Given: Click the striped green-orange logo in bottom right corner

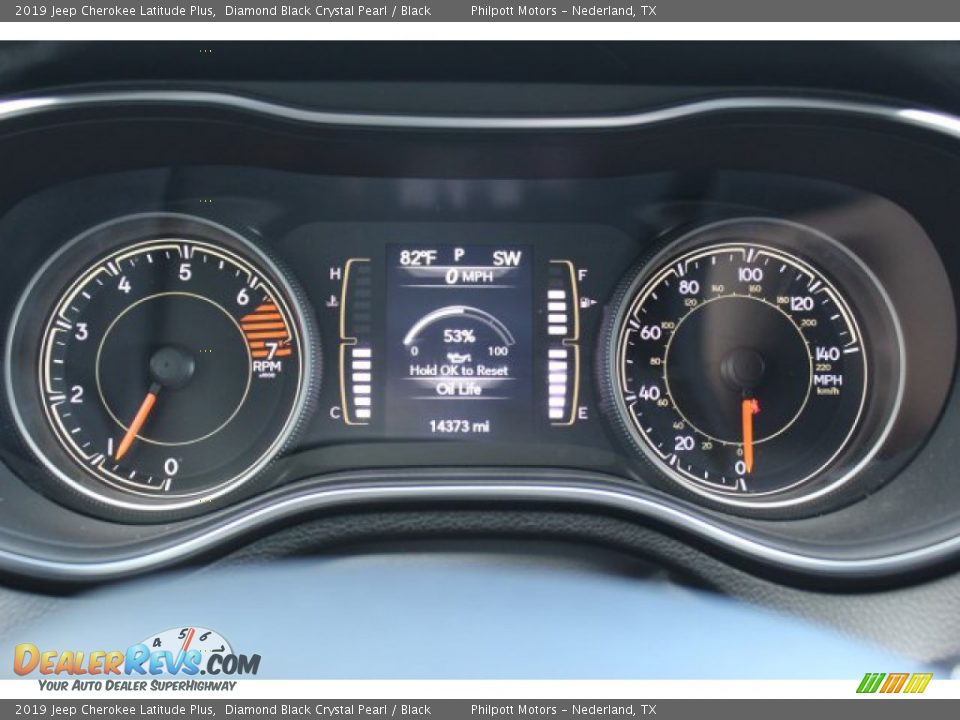Looking at the screenshot, I should pos(894,683).
